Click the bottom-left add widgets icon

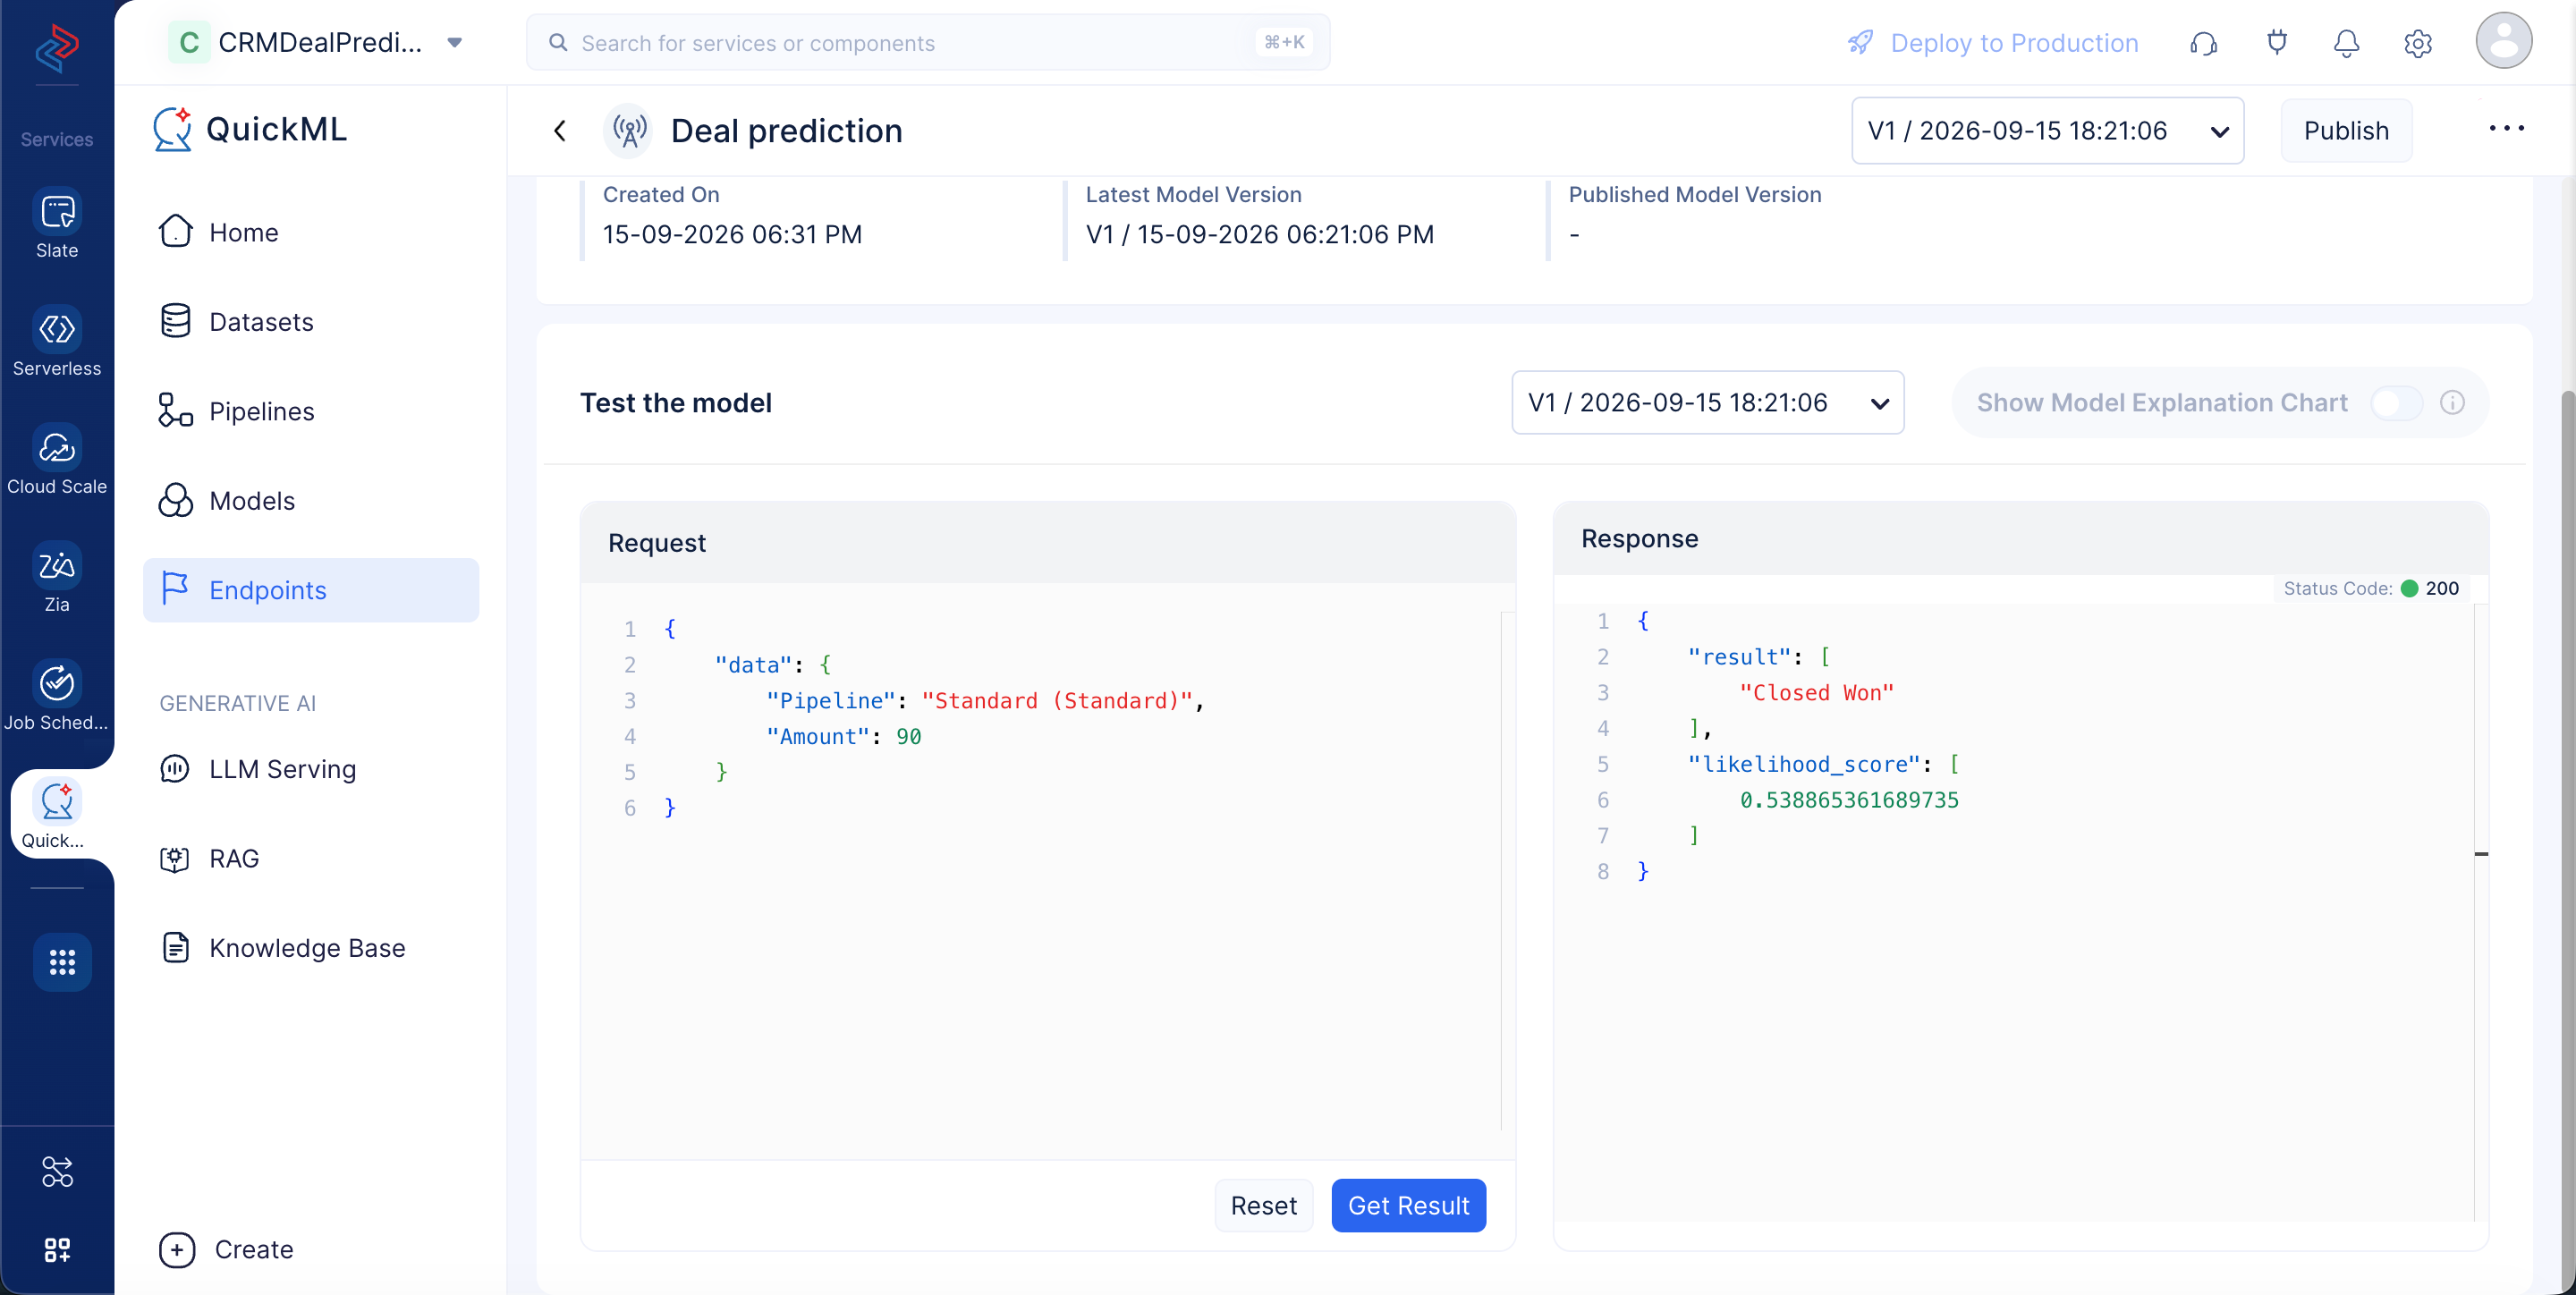pyautogui.click(x=57, y=1249)
